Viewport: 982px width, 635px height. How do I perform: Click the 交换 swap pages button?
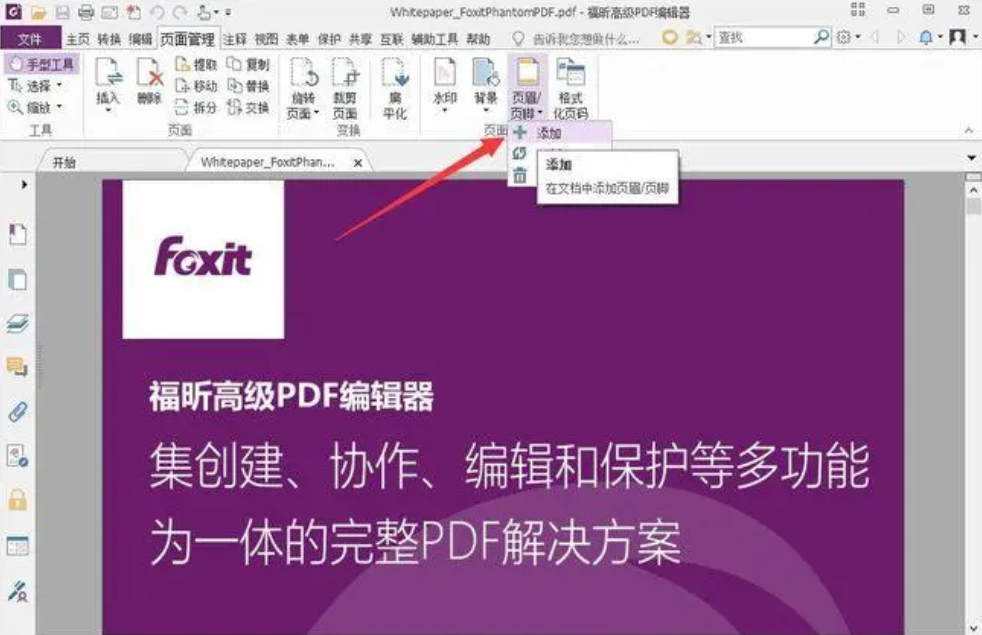click(248, 107)
